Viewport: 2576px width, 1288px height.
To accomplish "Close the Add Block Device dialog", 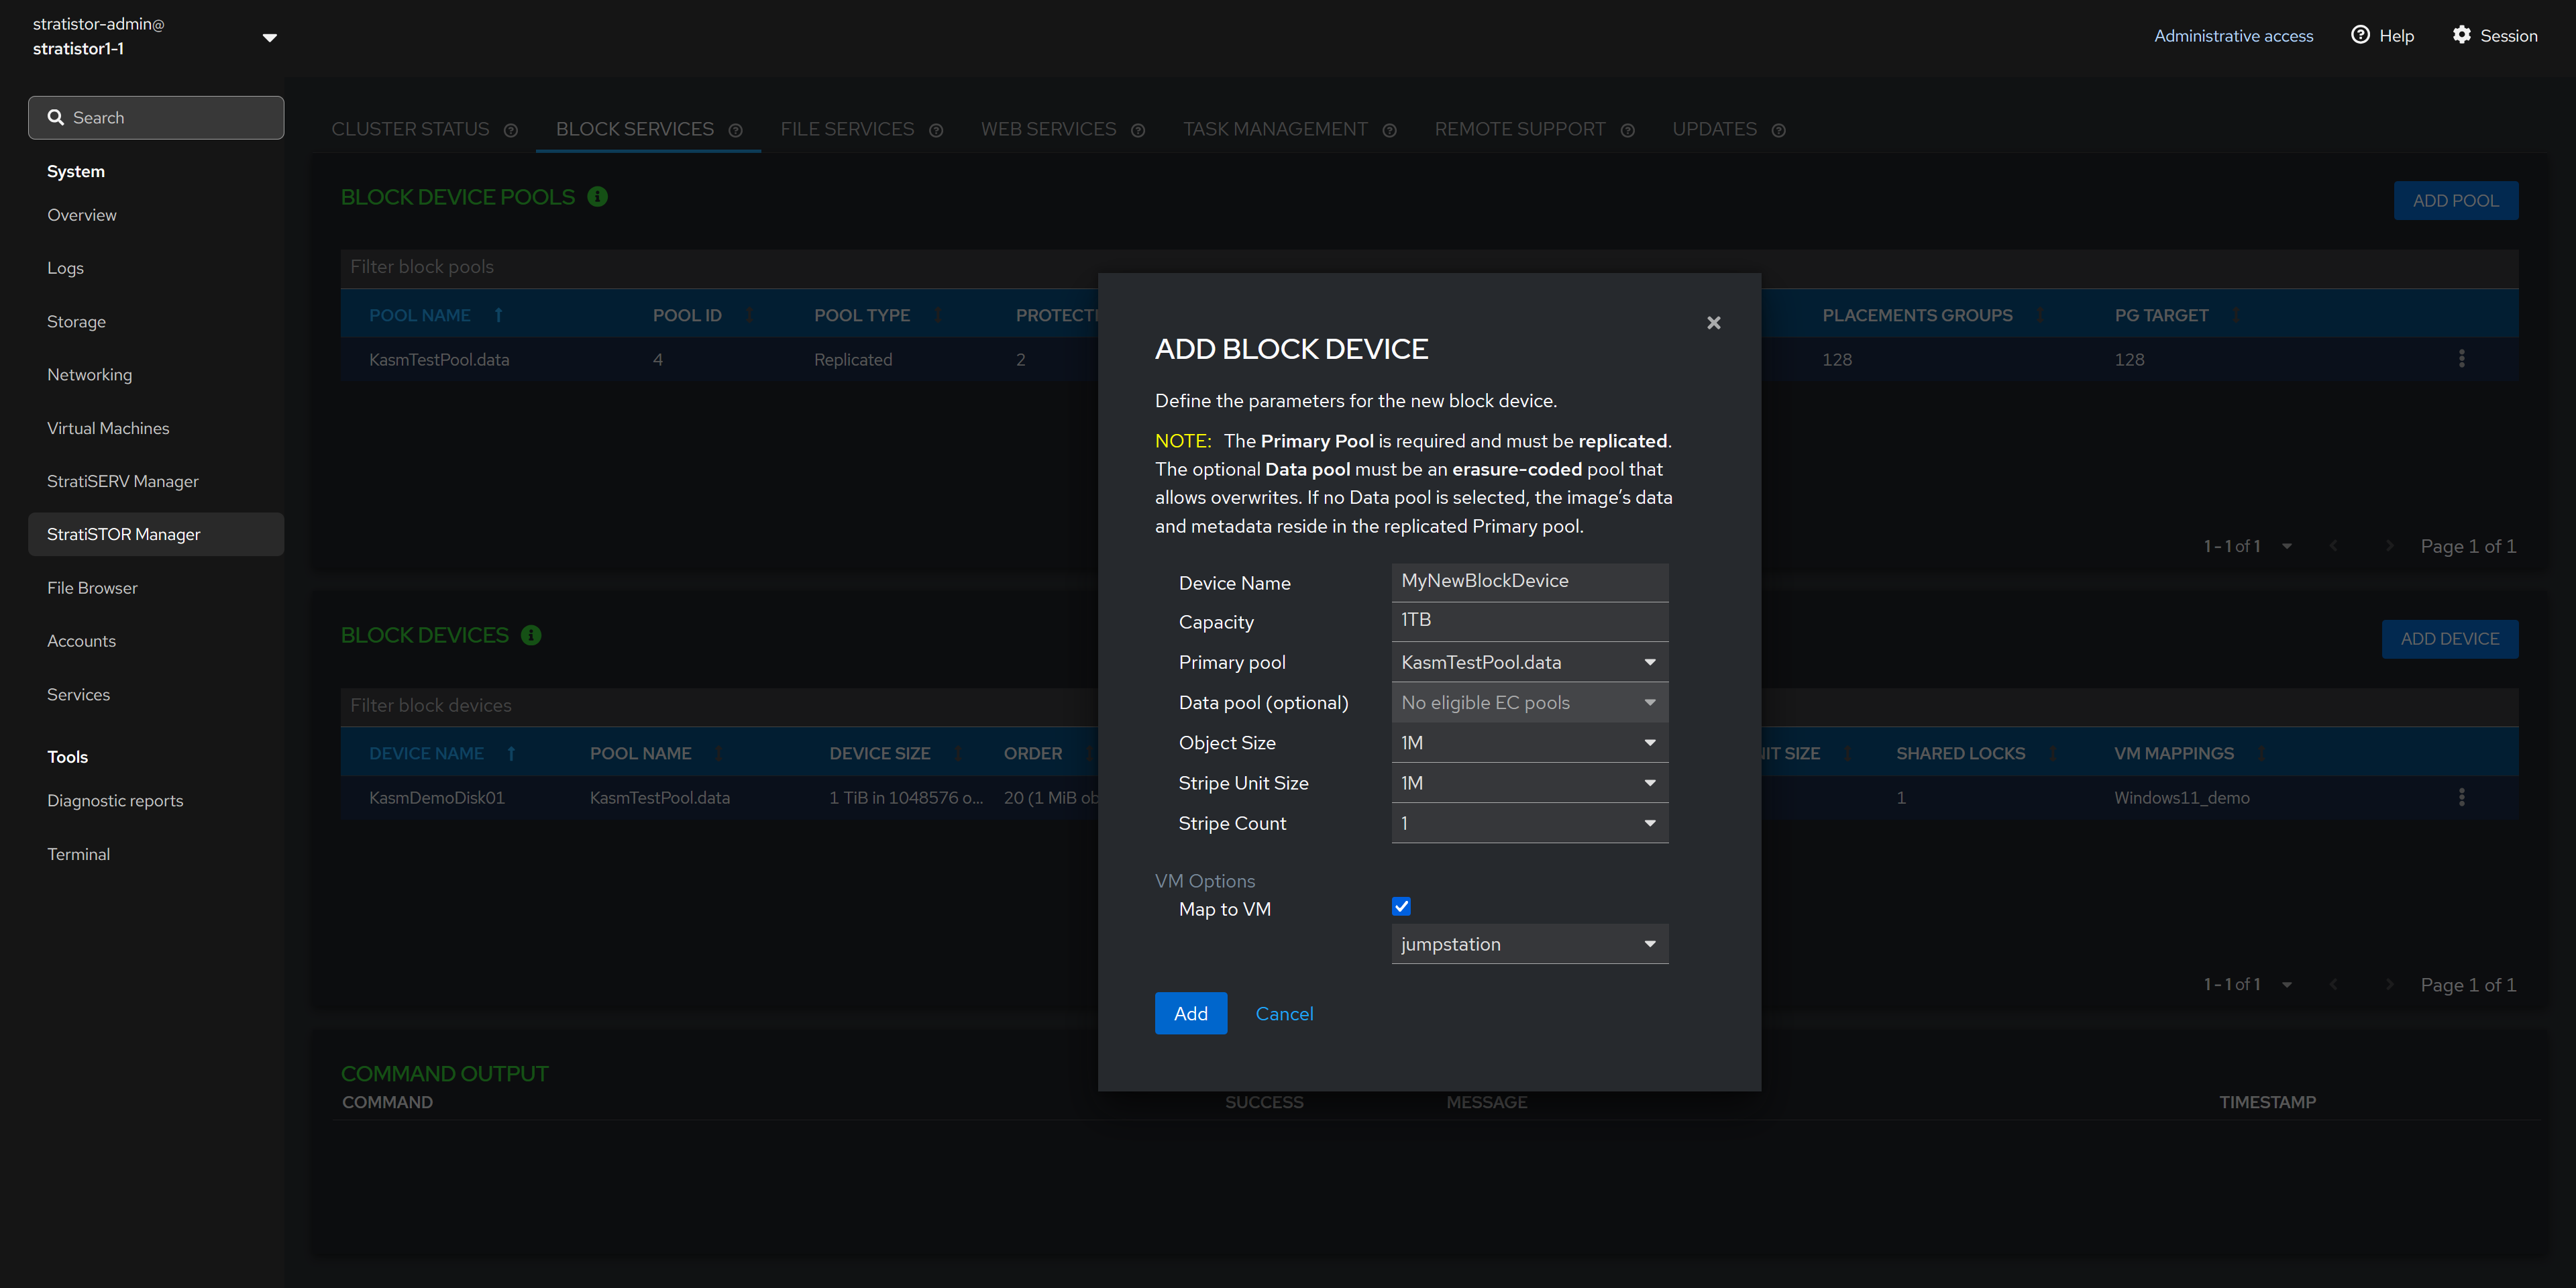I will point(1713,322).
